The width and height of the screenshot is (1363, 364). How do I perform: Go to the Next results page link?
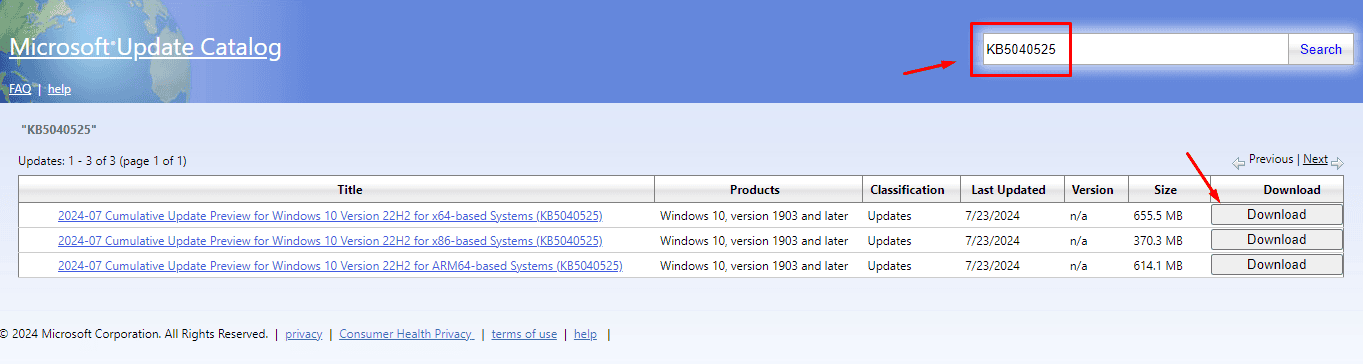point(1315,159)
